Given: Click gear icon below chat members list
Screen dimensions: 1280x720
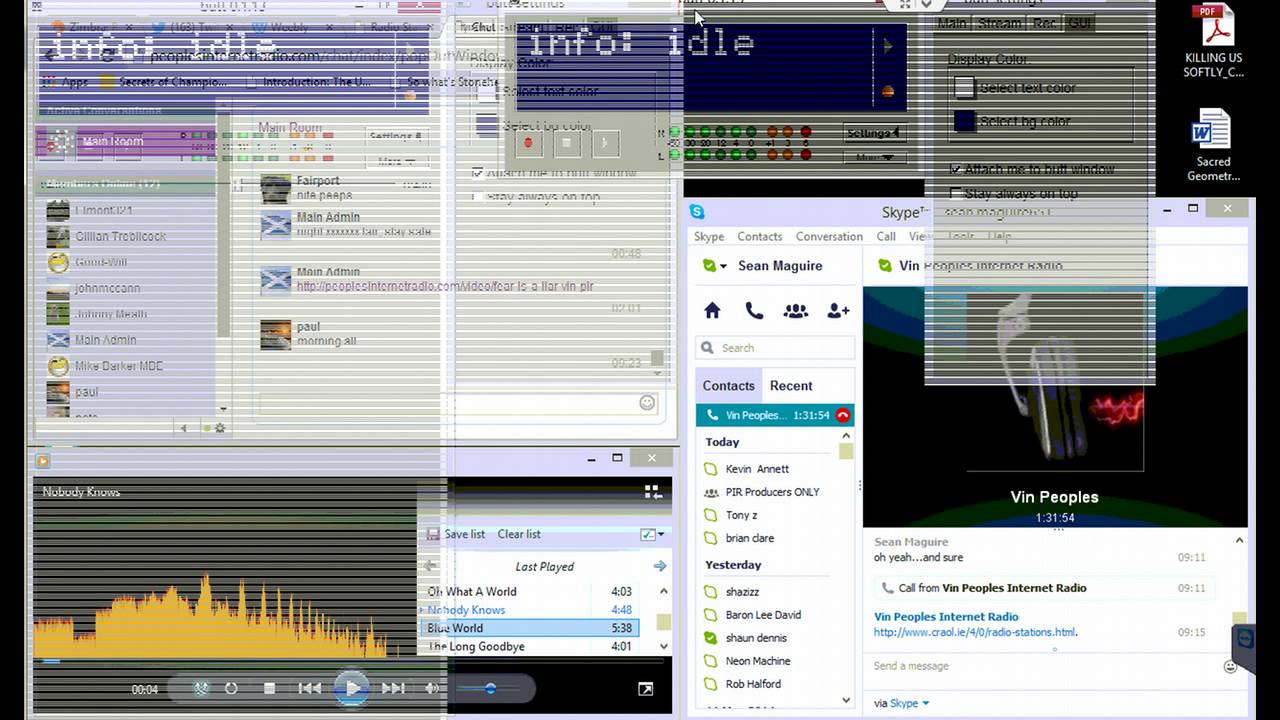Looking at the screenshot, I should coord(220,428).
